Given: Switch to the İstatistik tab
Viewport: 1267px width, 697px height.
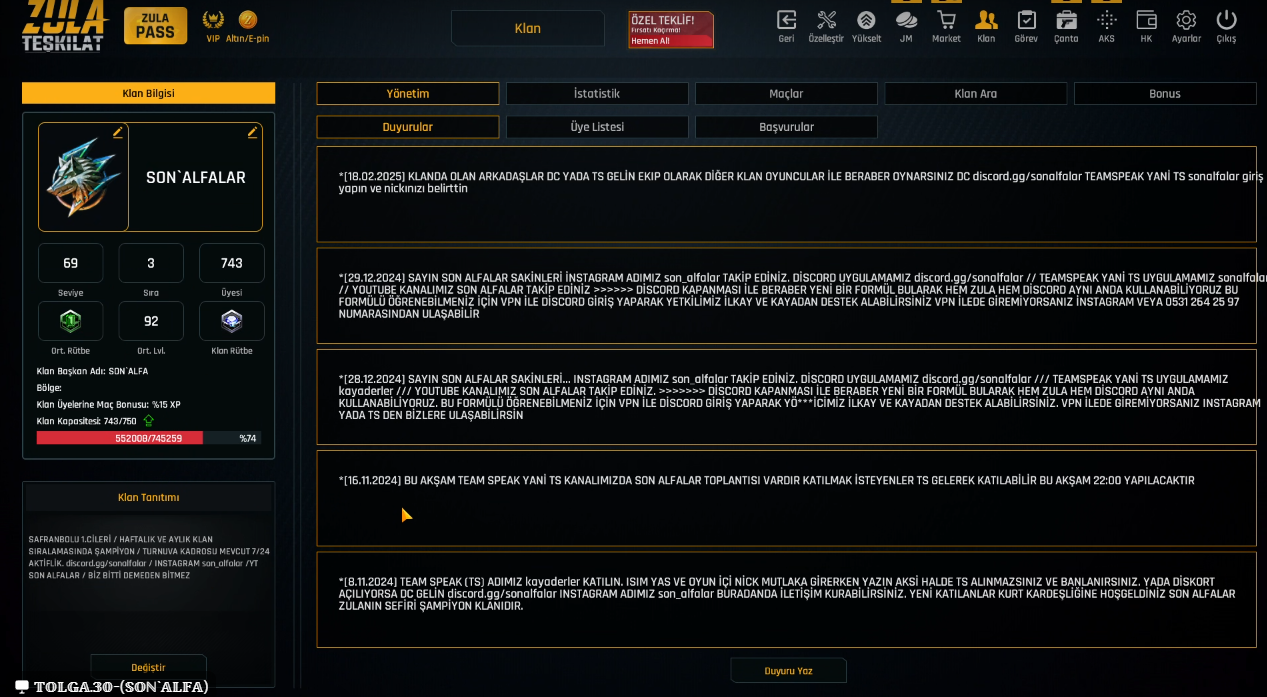Looking at the screenshot, I should point(597,94).
